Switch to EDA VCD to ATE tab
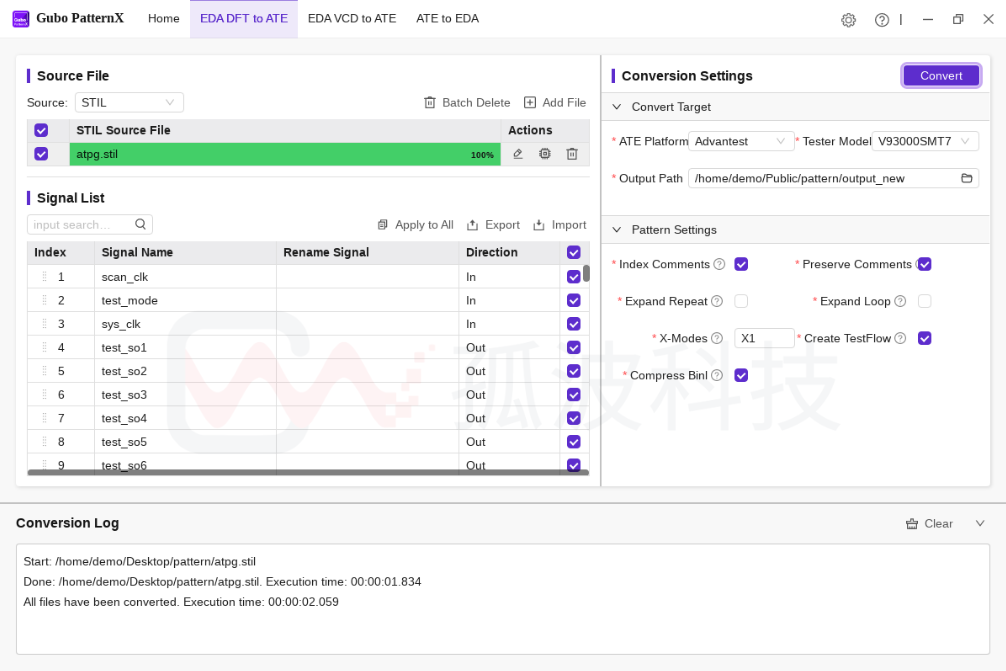 coord(352,19)
